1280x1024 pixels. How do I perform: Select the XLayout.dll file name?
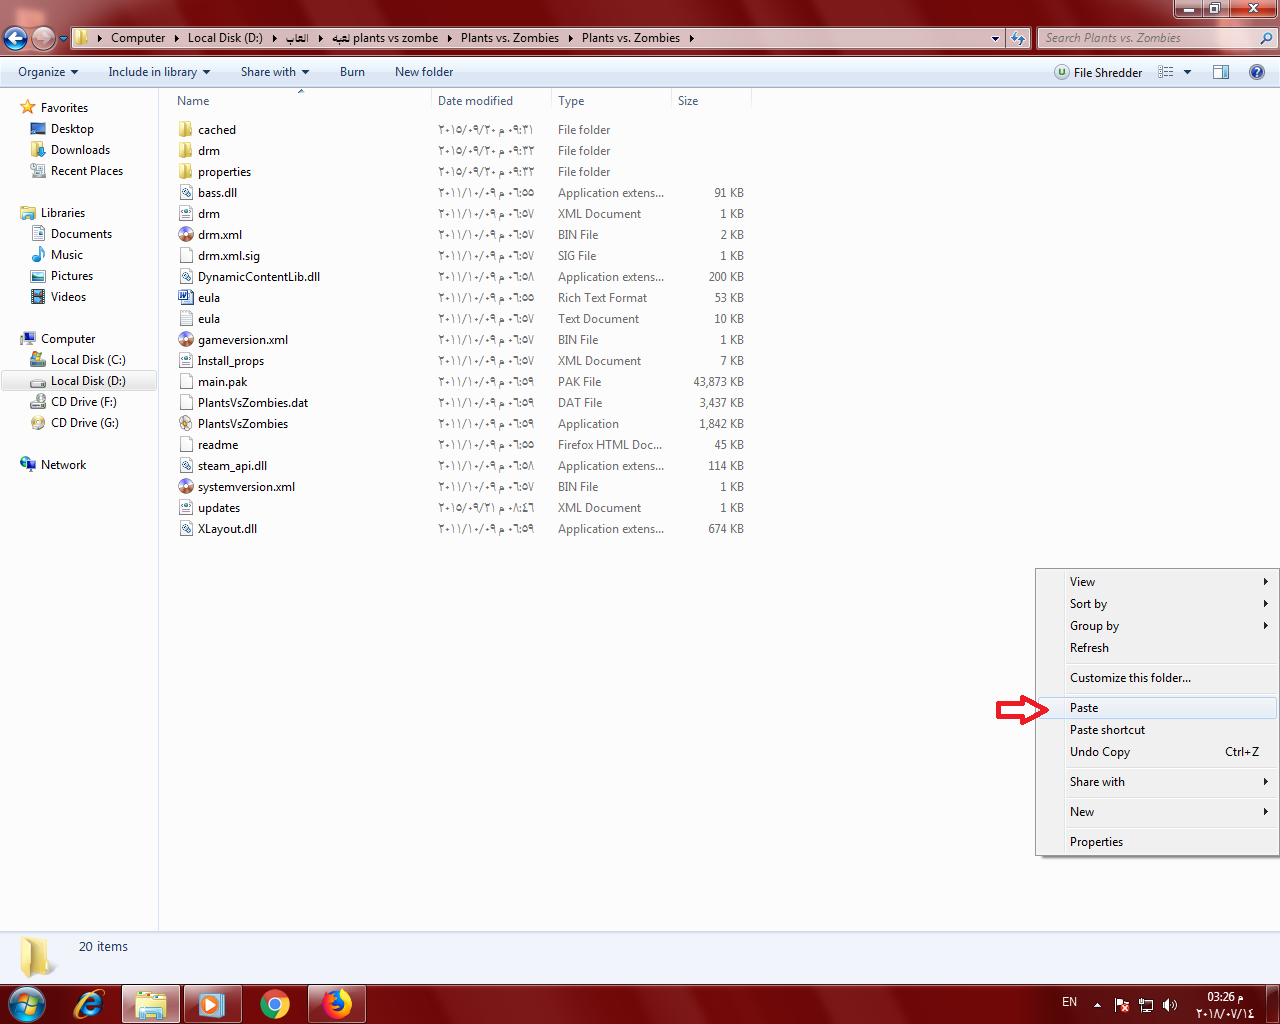[227, 528]
